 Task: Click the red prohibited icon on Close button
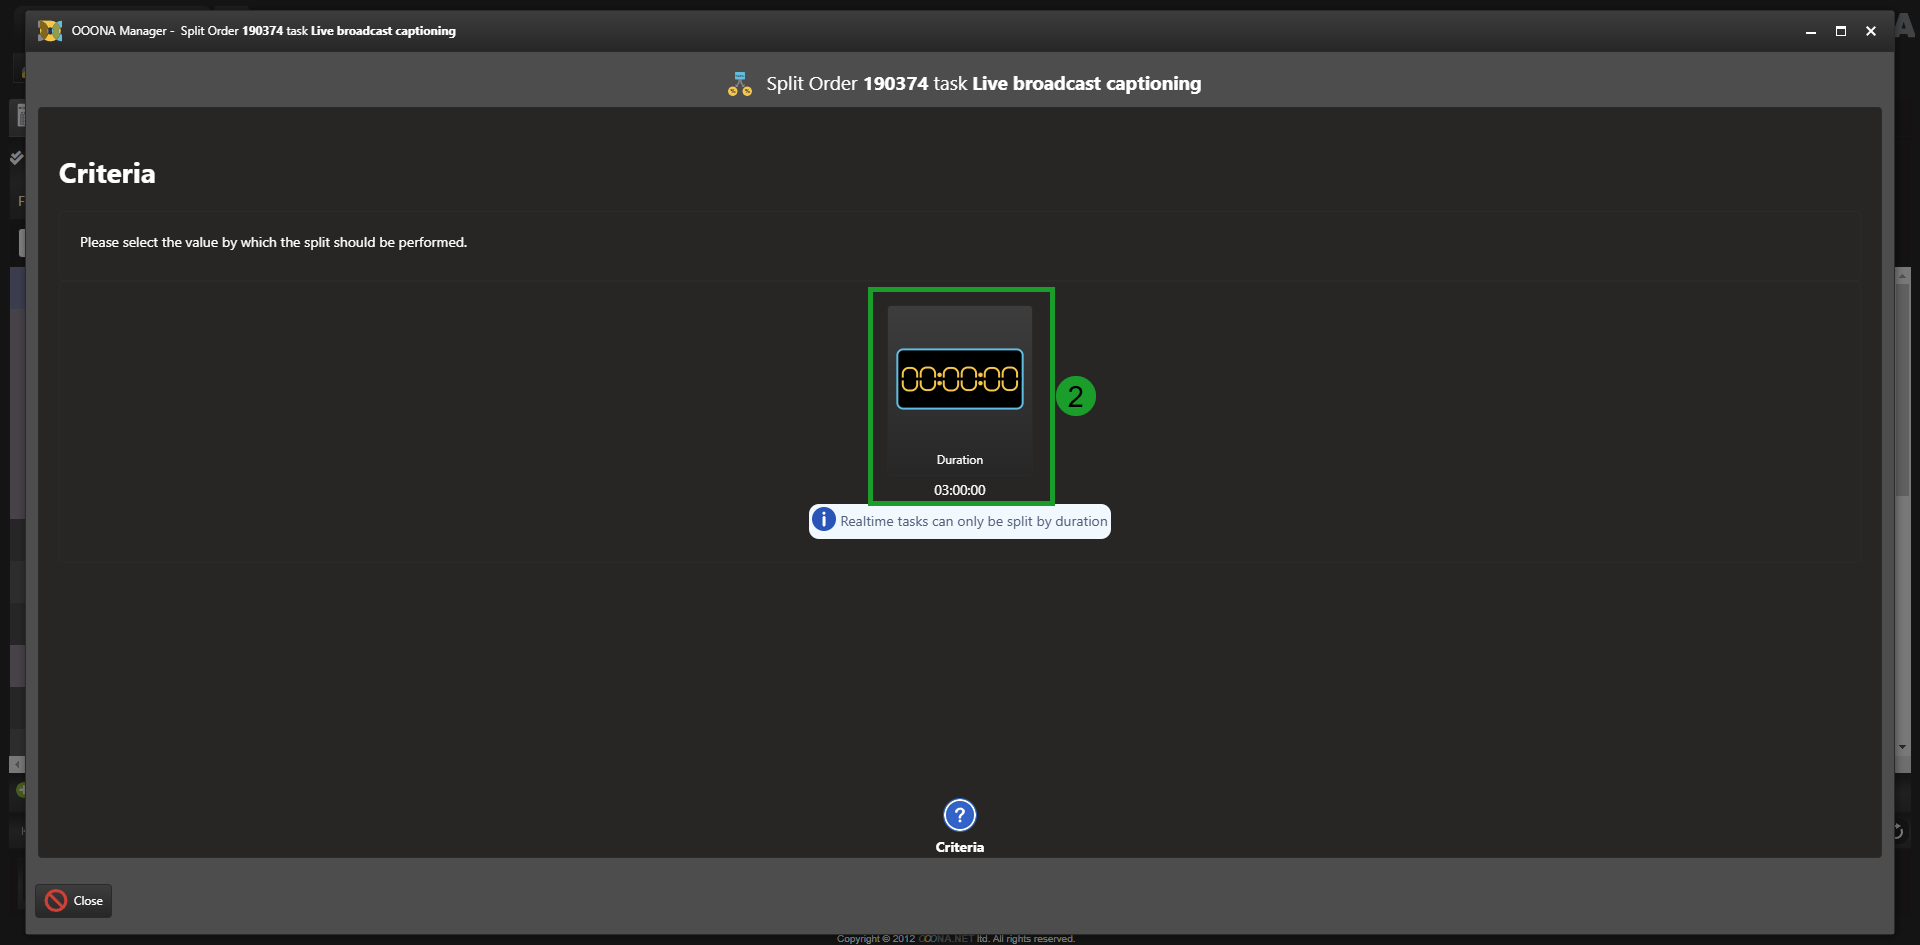56,901
